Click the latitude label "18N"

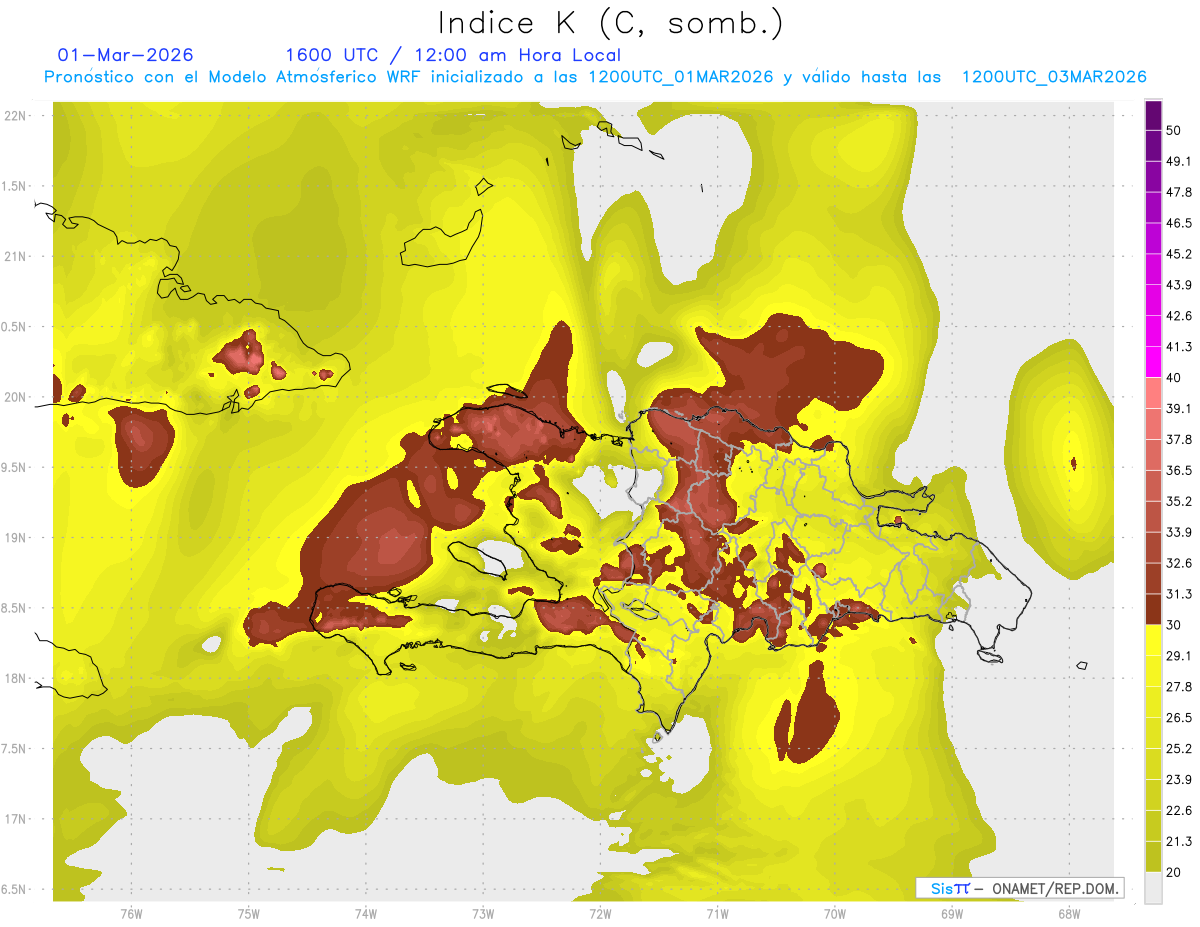17,679
